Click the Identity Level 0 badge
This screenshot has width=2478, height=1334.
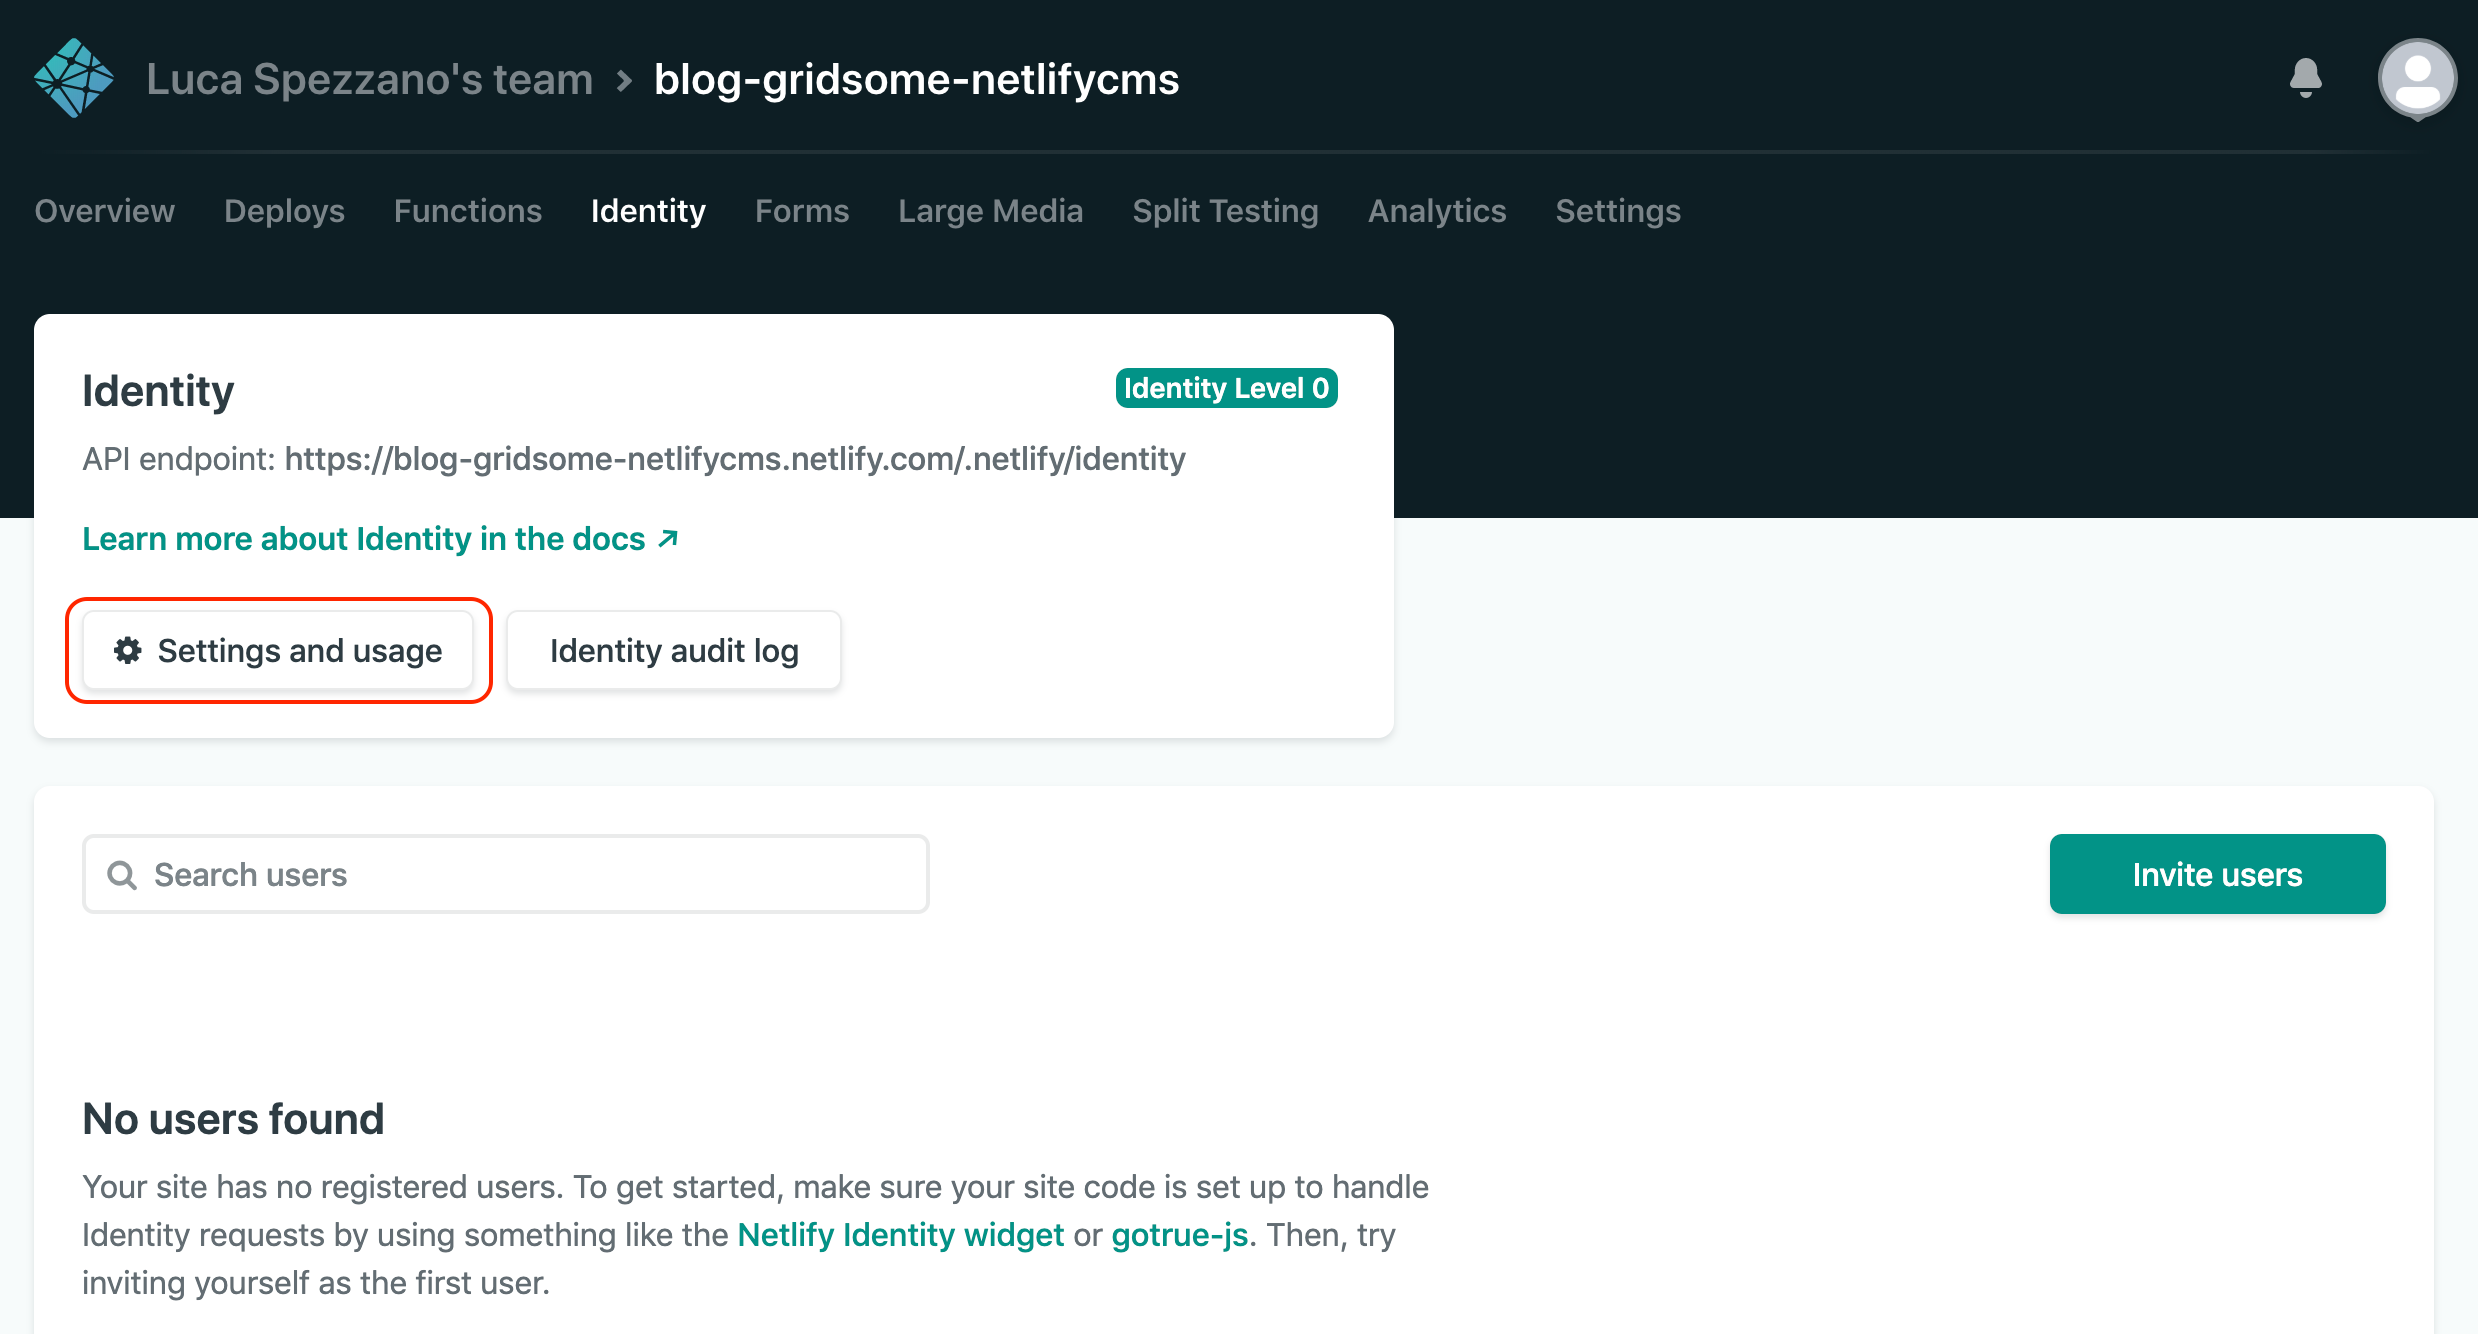click(1226, 388)
